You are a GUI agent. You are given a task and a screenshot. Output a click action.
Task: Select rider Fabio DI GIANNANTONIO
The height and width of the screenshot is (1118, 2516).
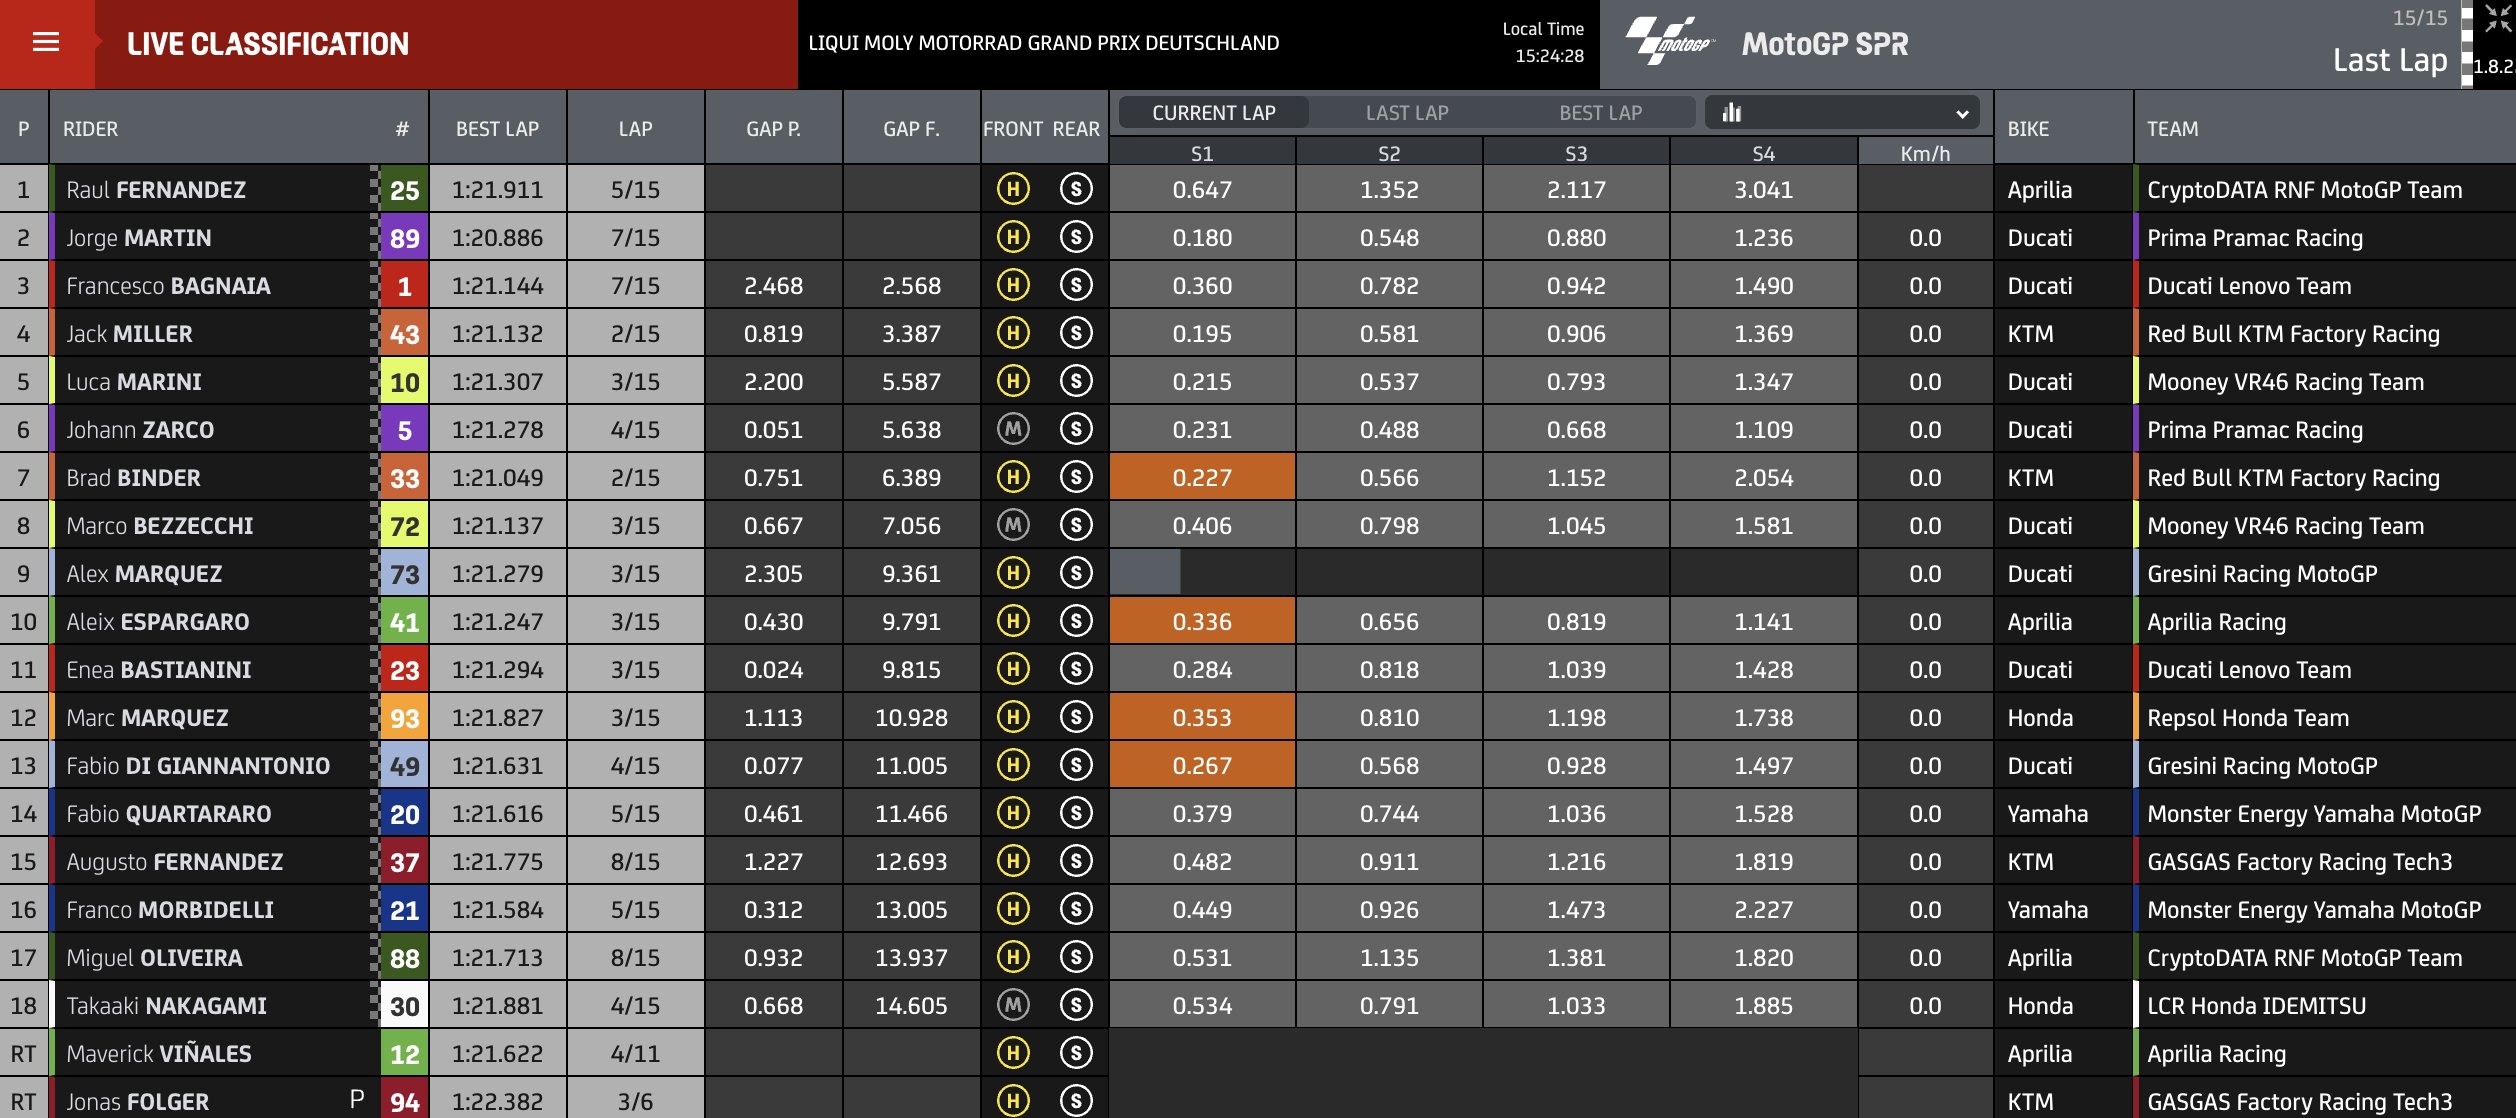coord(198,766)
